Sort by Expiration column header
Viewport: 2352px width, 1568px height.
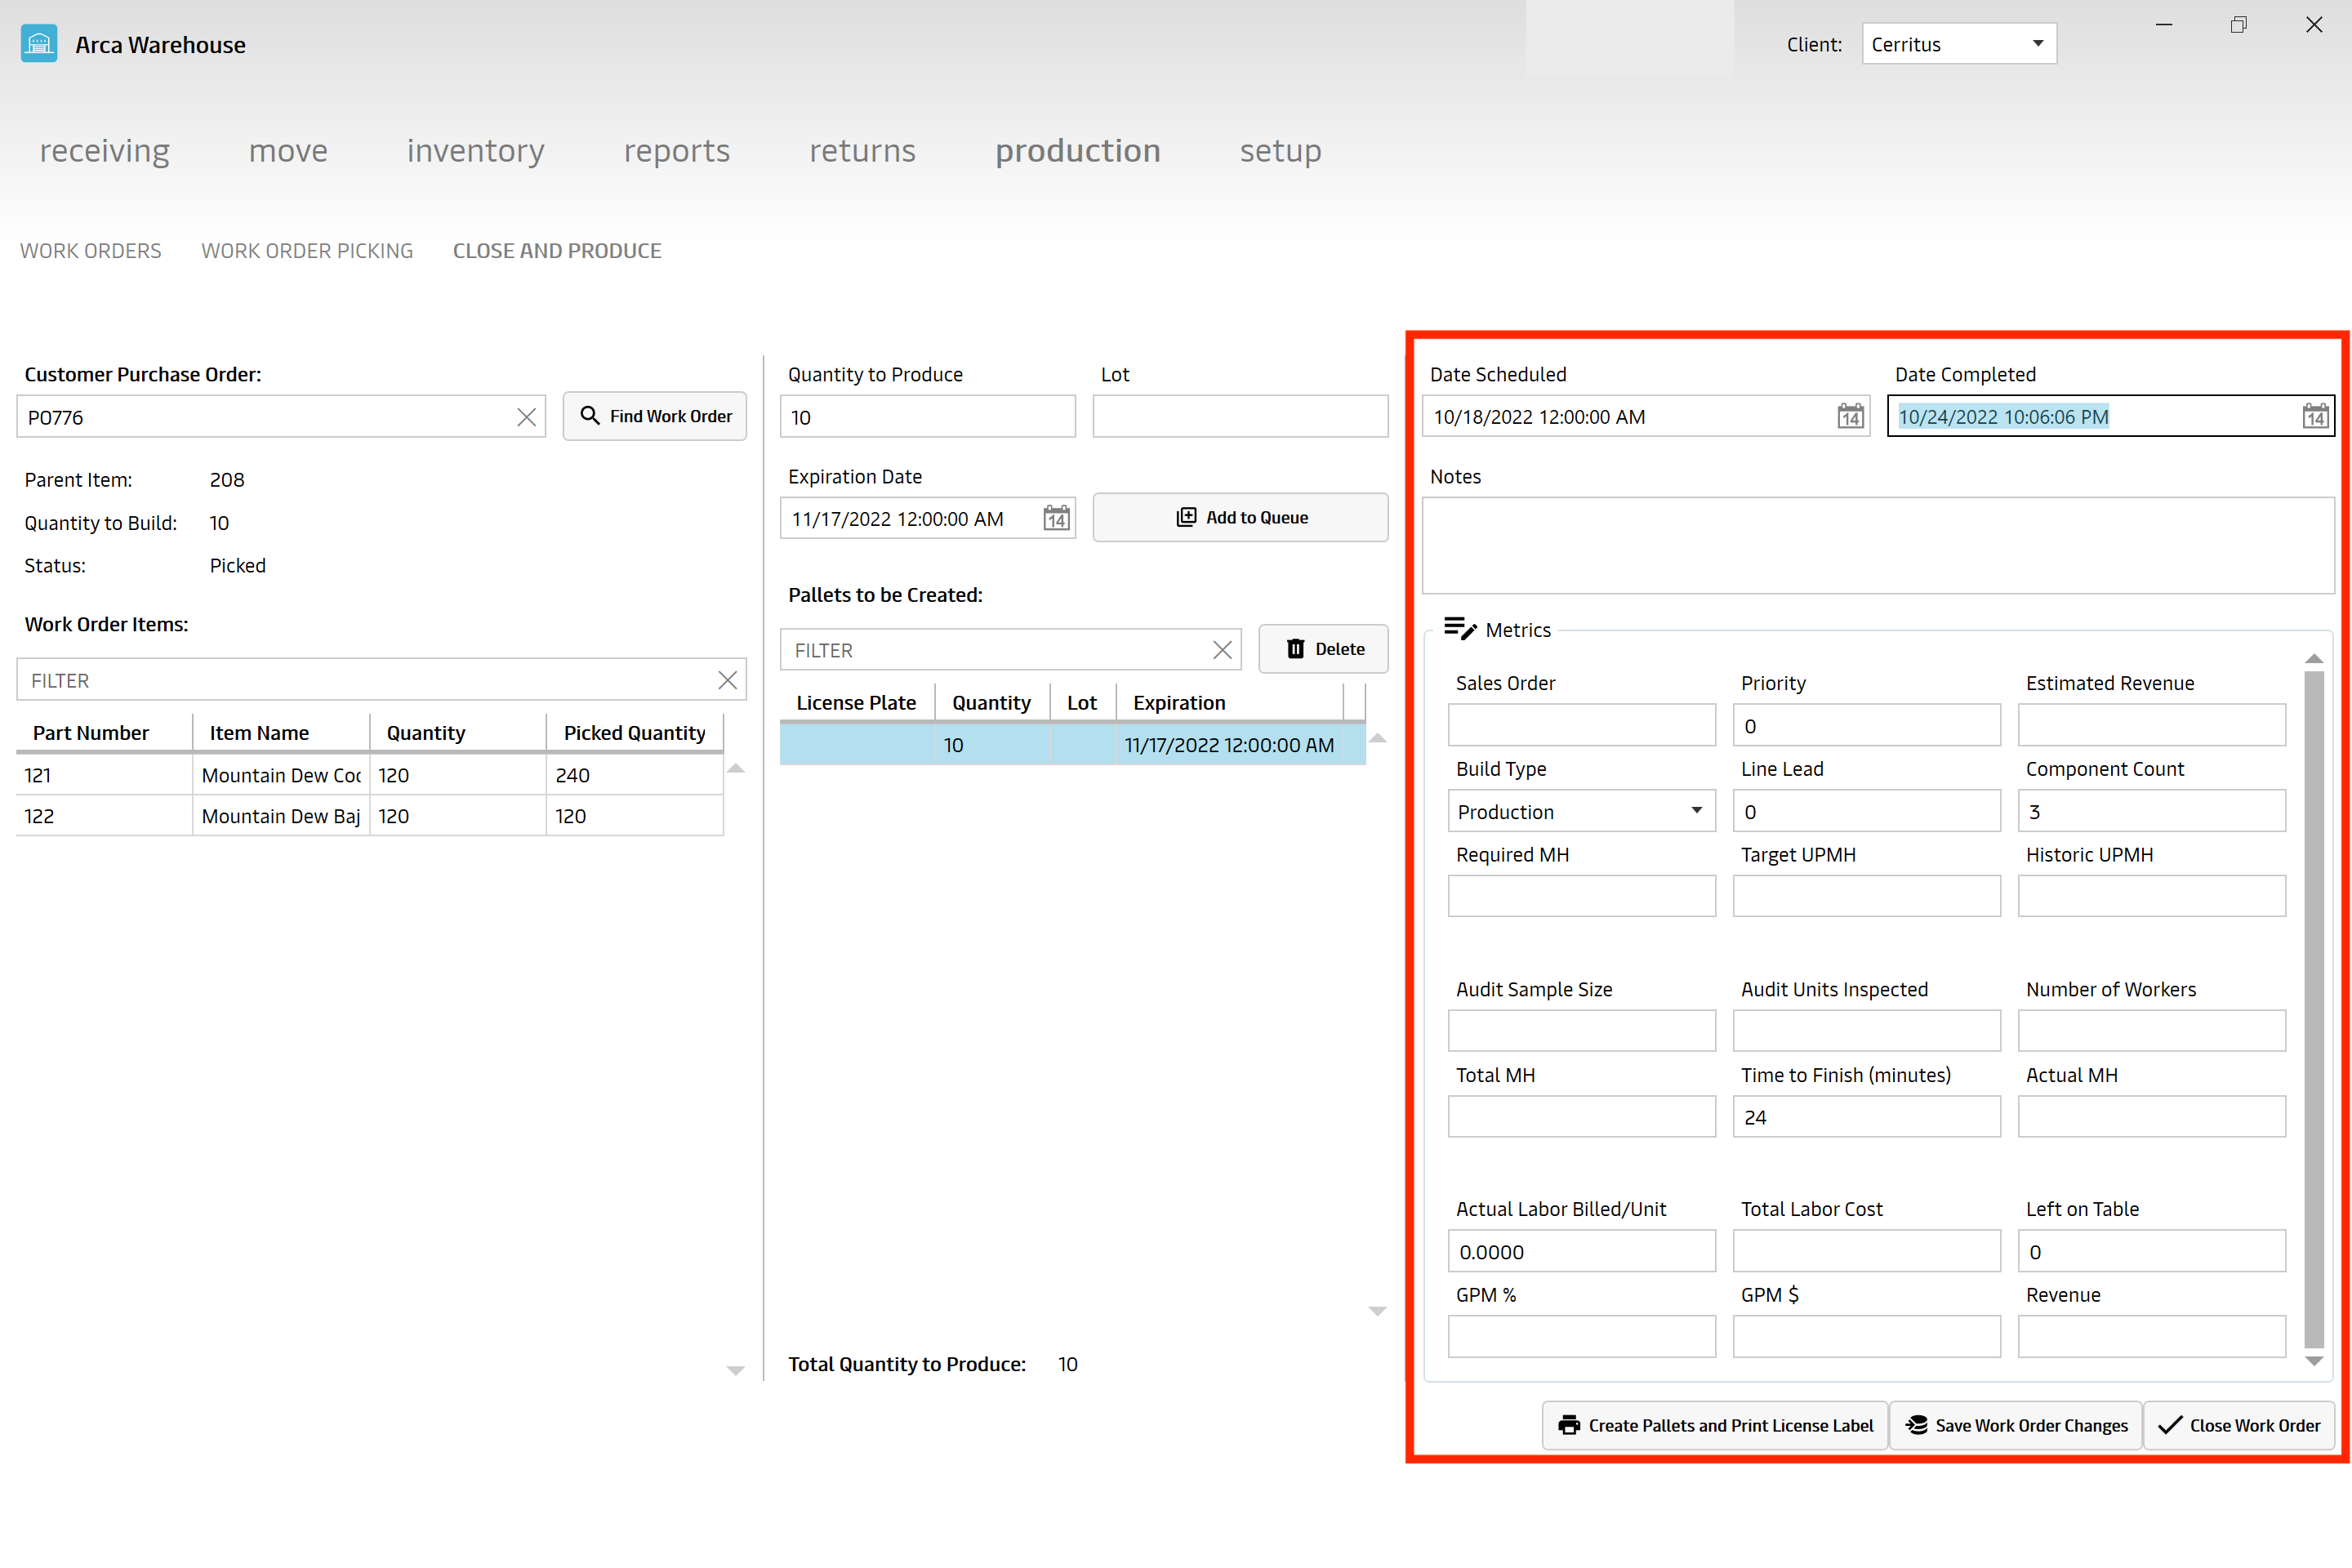point(1230,703)
